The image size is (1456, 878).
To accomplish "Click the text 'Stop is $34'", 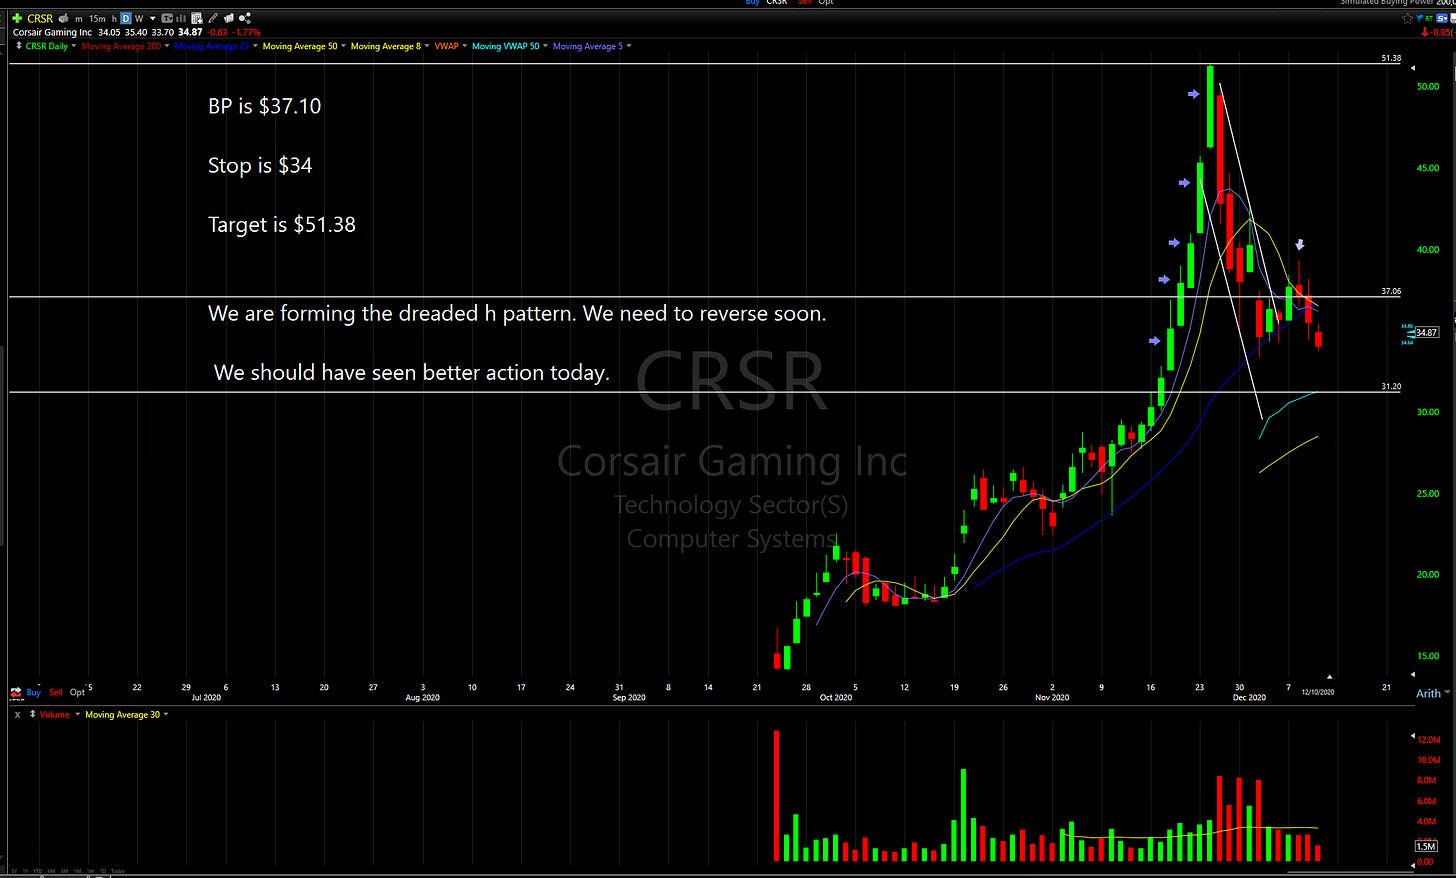I will [x=260, y=165].
